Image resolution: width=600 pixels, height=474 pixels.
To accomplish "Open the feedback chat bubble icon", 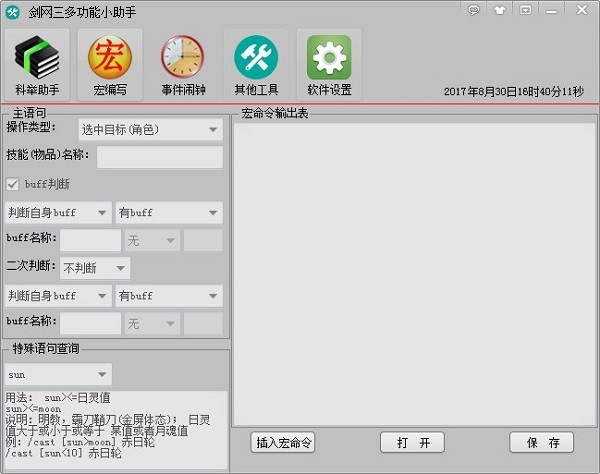I will (474, 10).
